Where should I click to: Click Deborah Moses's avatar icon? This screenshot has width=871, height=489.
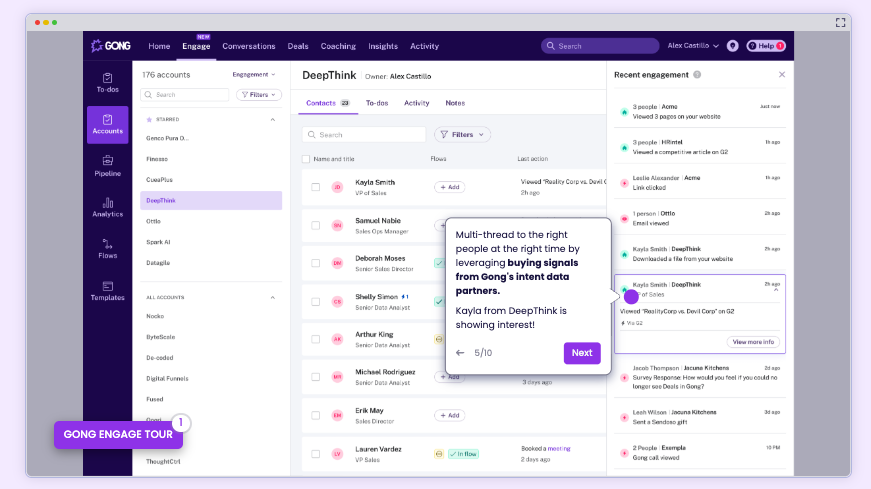[x=337, y=263]
